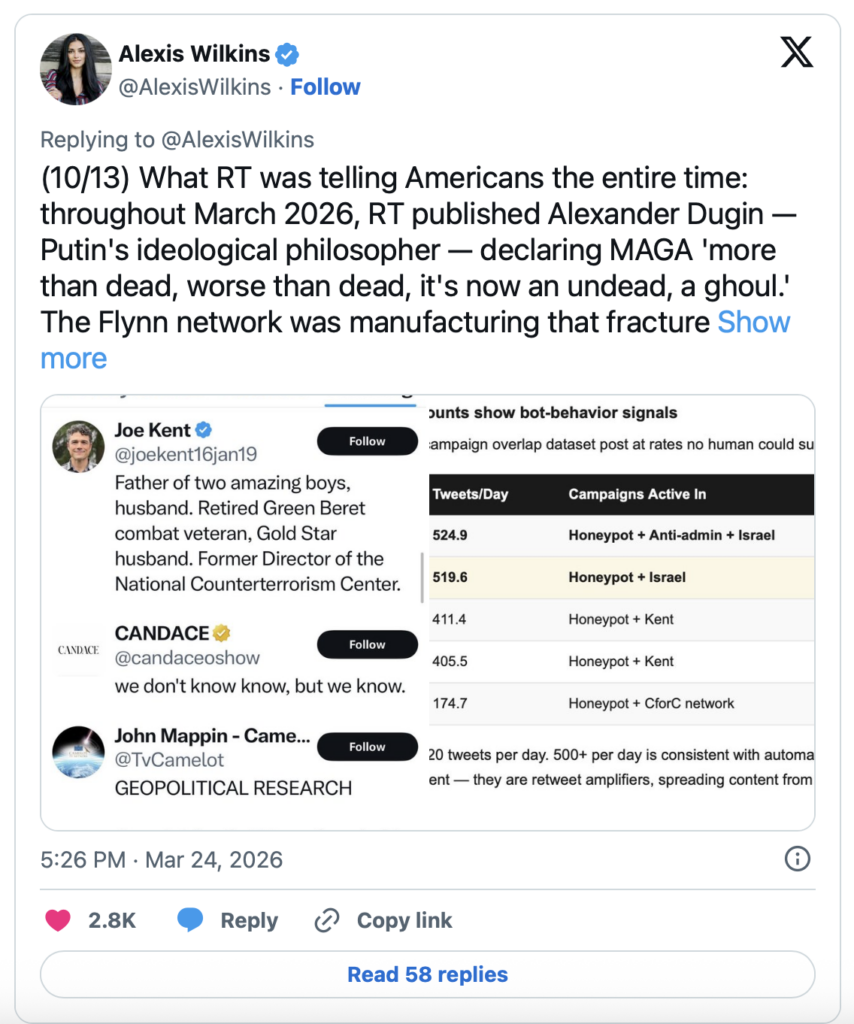854x1024 pixels.
Task: Follow the CANDACE account
Action: [367, 645]
